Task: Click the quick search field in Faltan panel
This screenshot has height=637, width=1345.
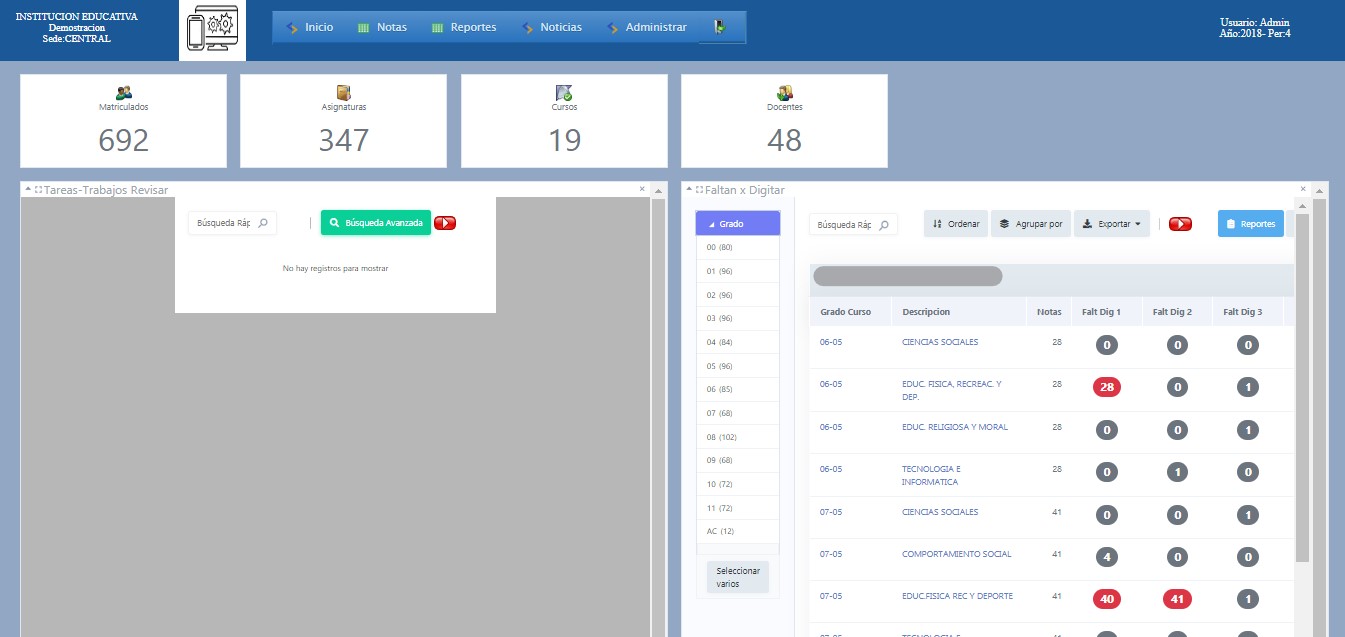Action: click(845, 225)
